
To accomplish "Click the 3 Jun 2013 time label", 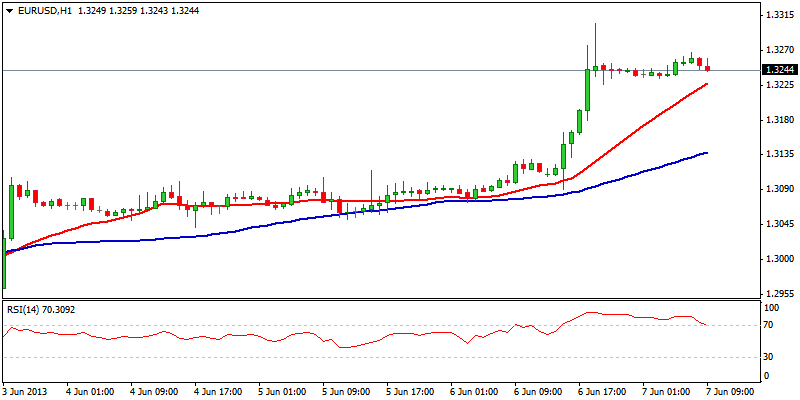I will coord(26,392).
